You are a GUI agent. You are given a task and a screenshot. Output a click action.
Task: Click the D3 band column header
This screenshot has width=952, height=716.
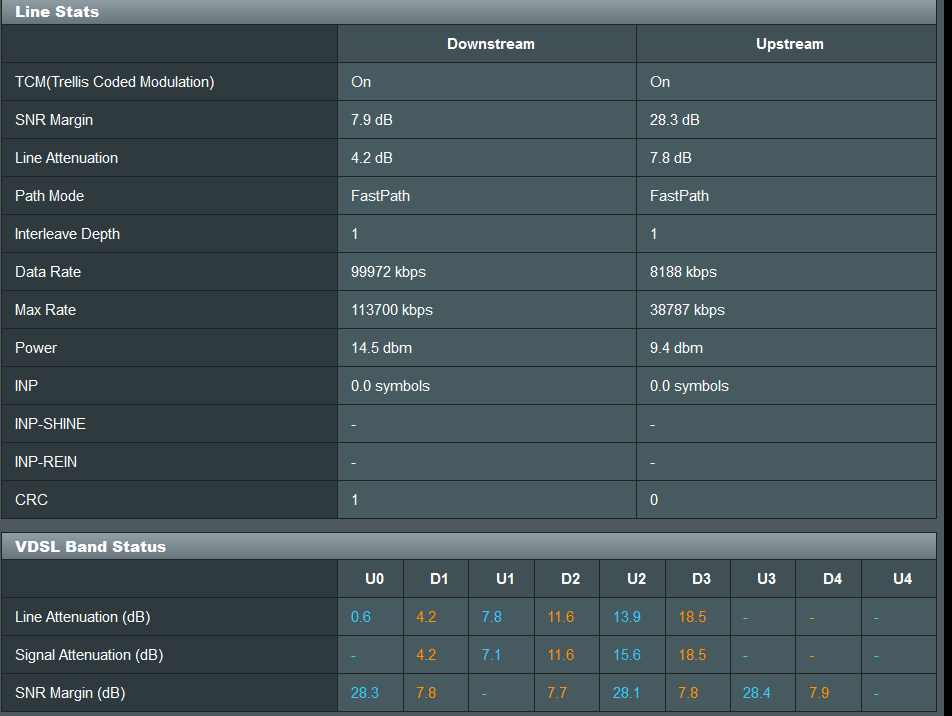[x=701, y=579]
